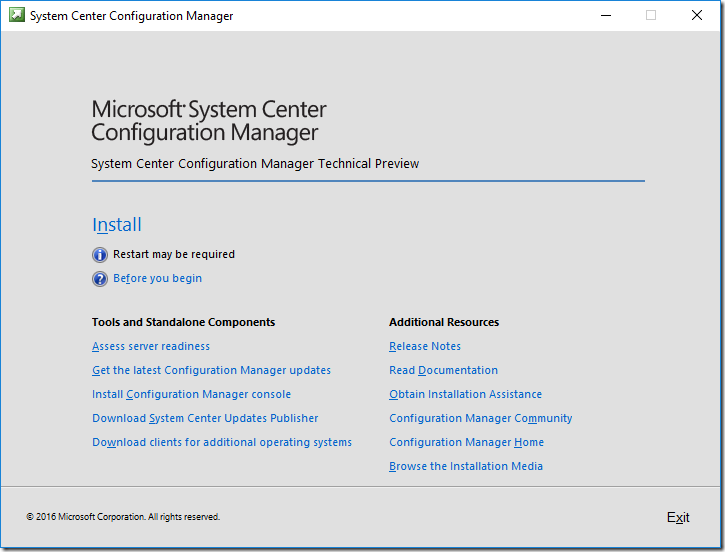Click the Exit button
The height and width of the screenshot is (552, 725).
678,517
